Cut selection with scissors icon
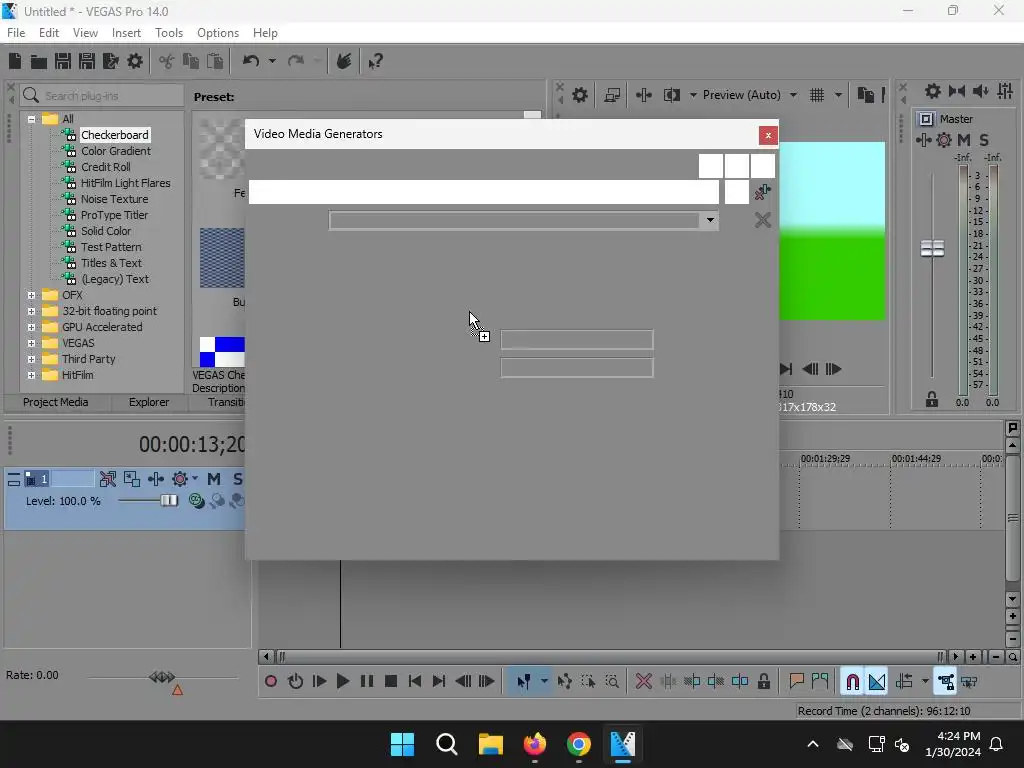1024x768 pixels. tap(167, 61)
